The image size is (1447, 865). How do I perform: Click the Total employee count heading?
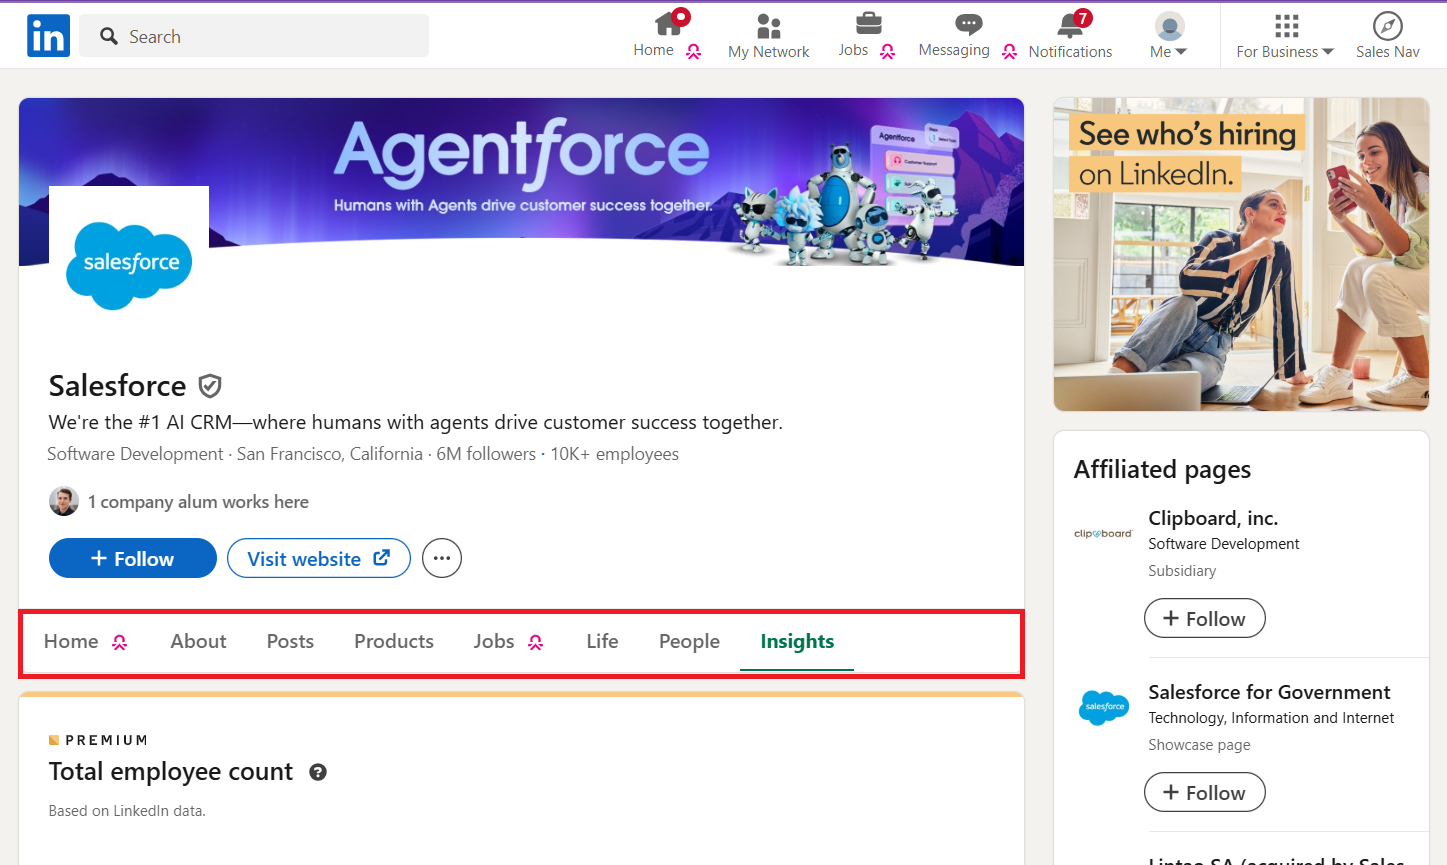click(171, 772)
